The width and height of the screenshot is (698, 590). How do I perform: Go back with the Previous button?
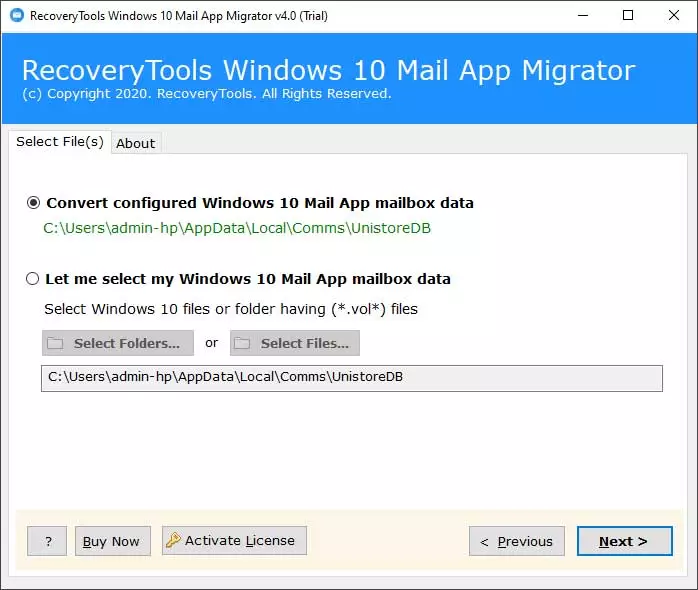[x=516, y=542]
